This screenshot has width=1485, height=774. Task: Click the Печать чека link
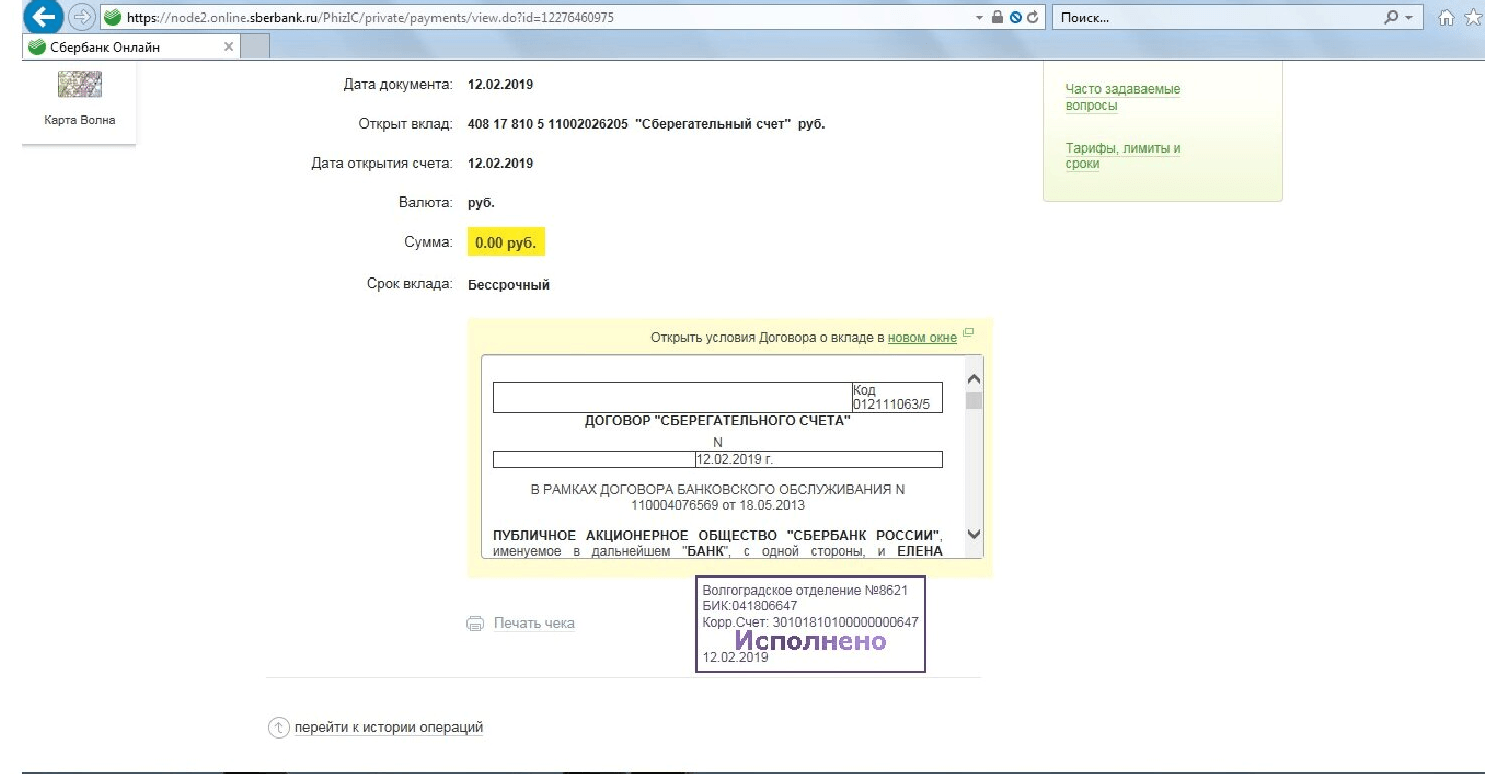pos(534,623)
